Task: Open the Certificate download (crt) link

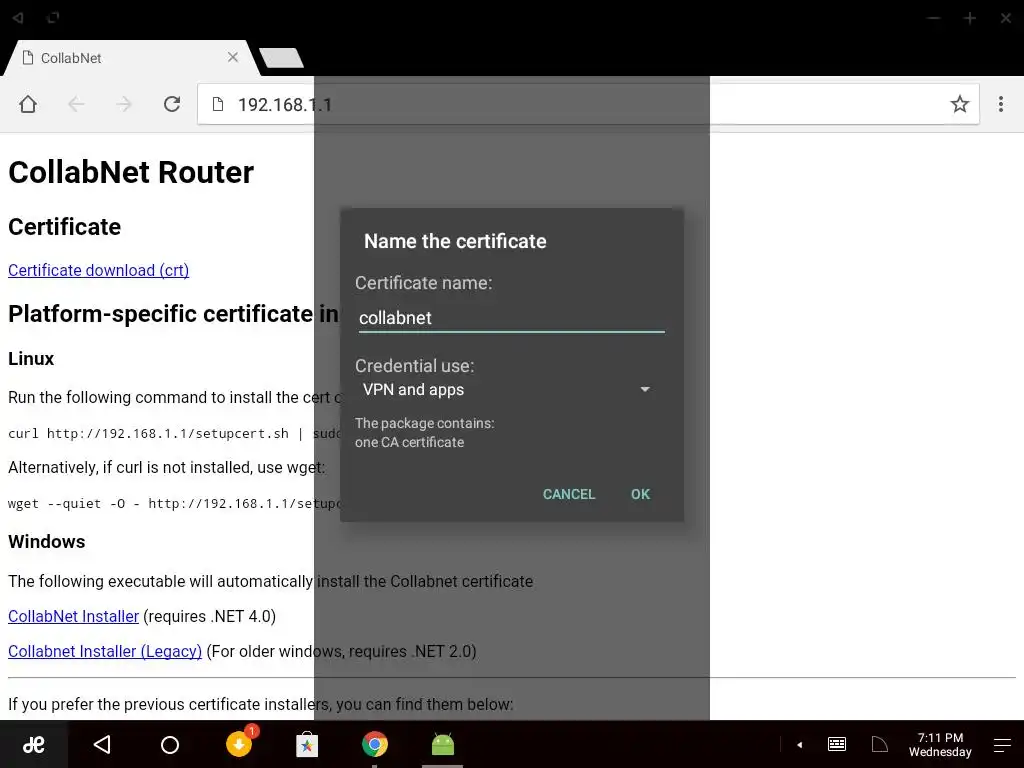Action: [99, 270]
